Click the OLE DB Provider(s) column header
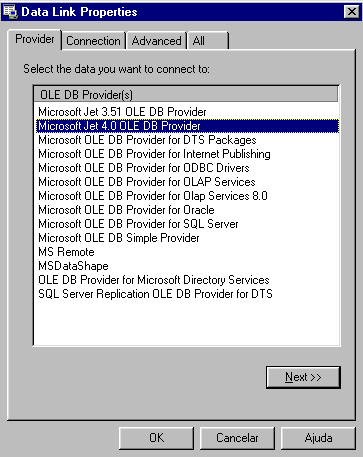The width and height of the screenshot is (363, 457). pos(186,94)
